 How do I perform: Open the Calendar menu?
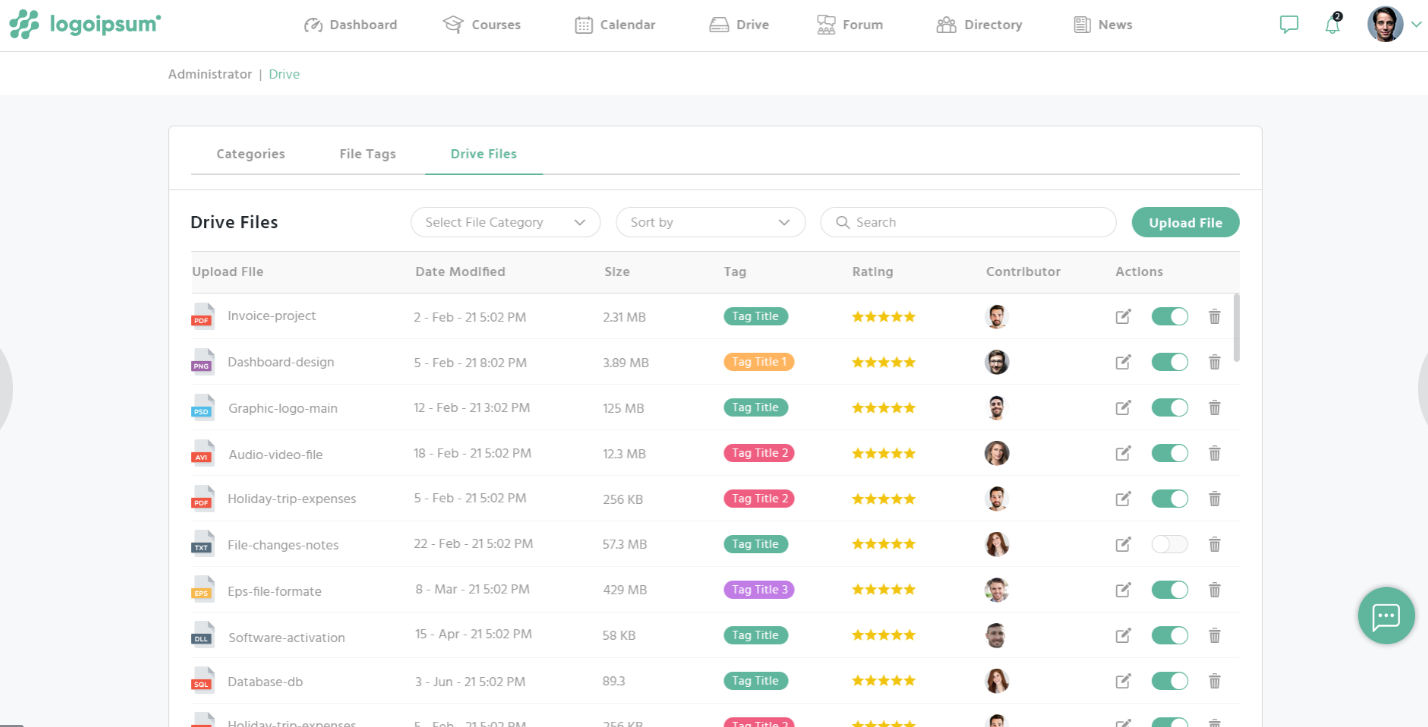point(615,24)
